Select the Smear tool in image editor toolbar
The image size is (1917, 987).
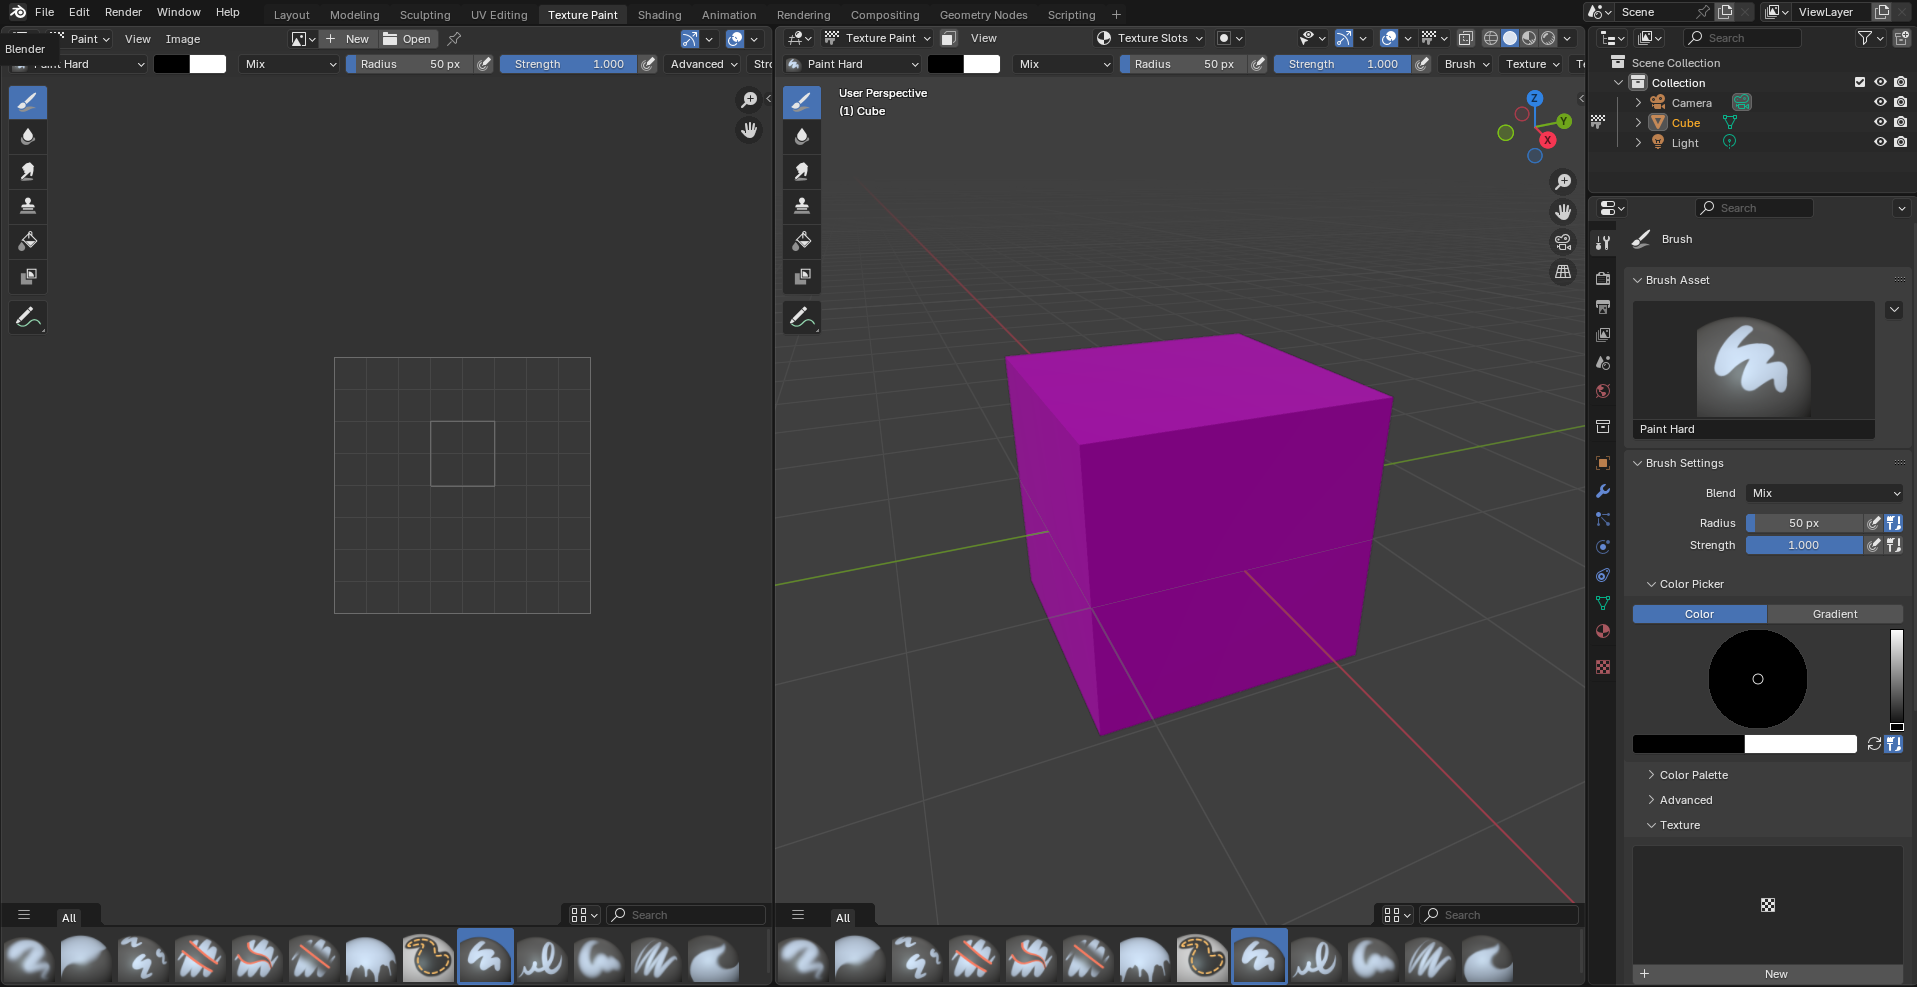(28, 171)
